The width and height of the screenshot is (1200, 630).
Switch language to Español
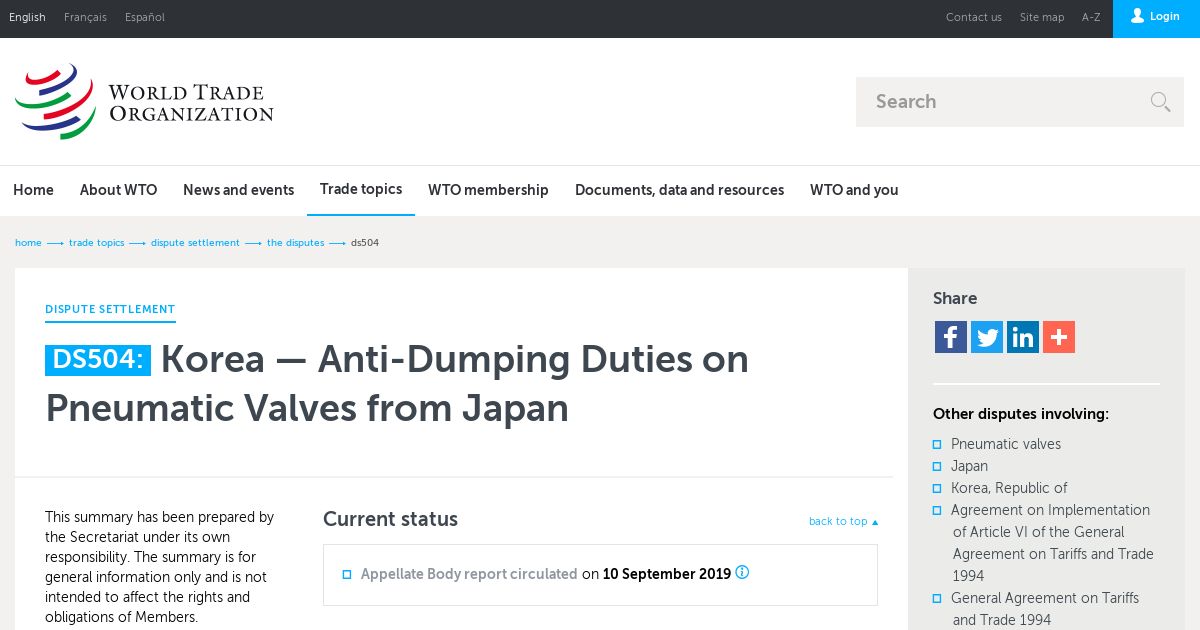click(145, 17)
